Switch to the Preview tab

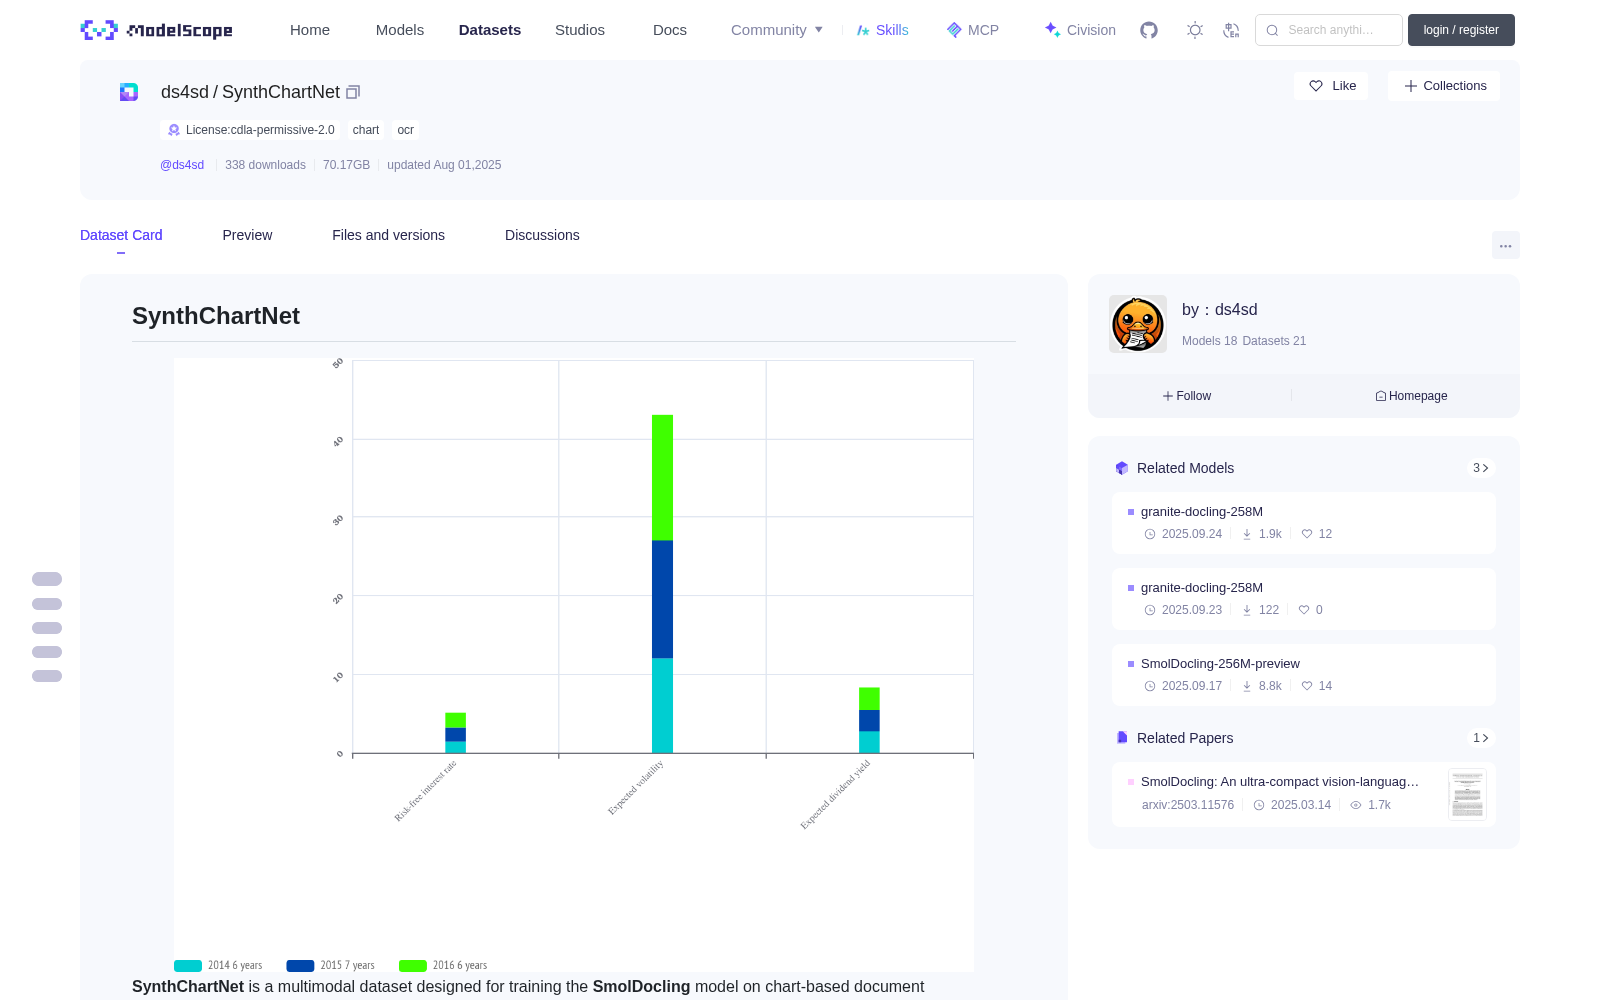pyautogui.click(x=247, y=235)
